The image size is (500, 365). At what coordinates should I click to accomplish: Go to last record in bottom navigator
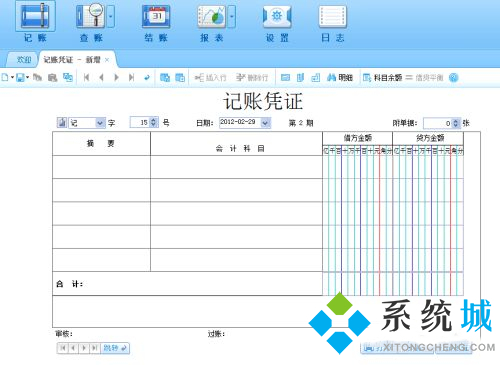pyautogui.click(x=95, y=348)
